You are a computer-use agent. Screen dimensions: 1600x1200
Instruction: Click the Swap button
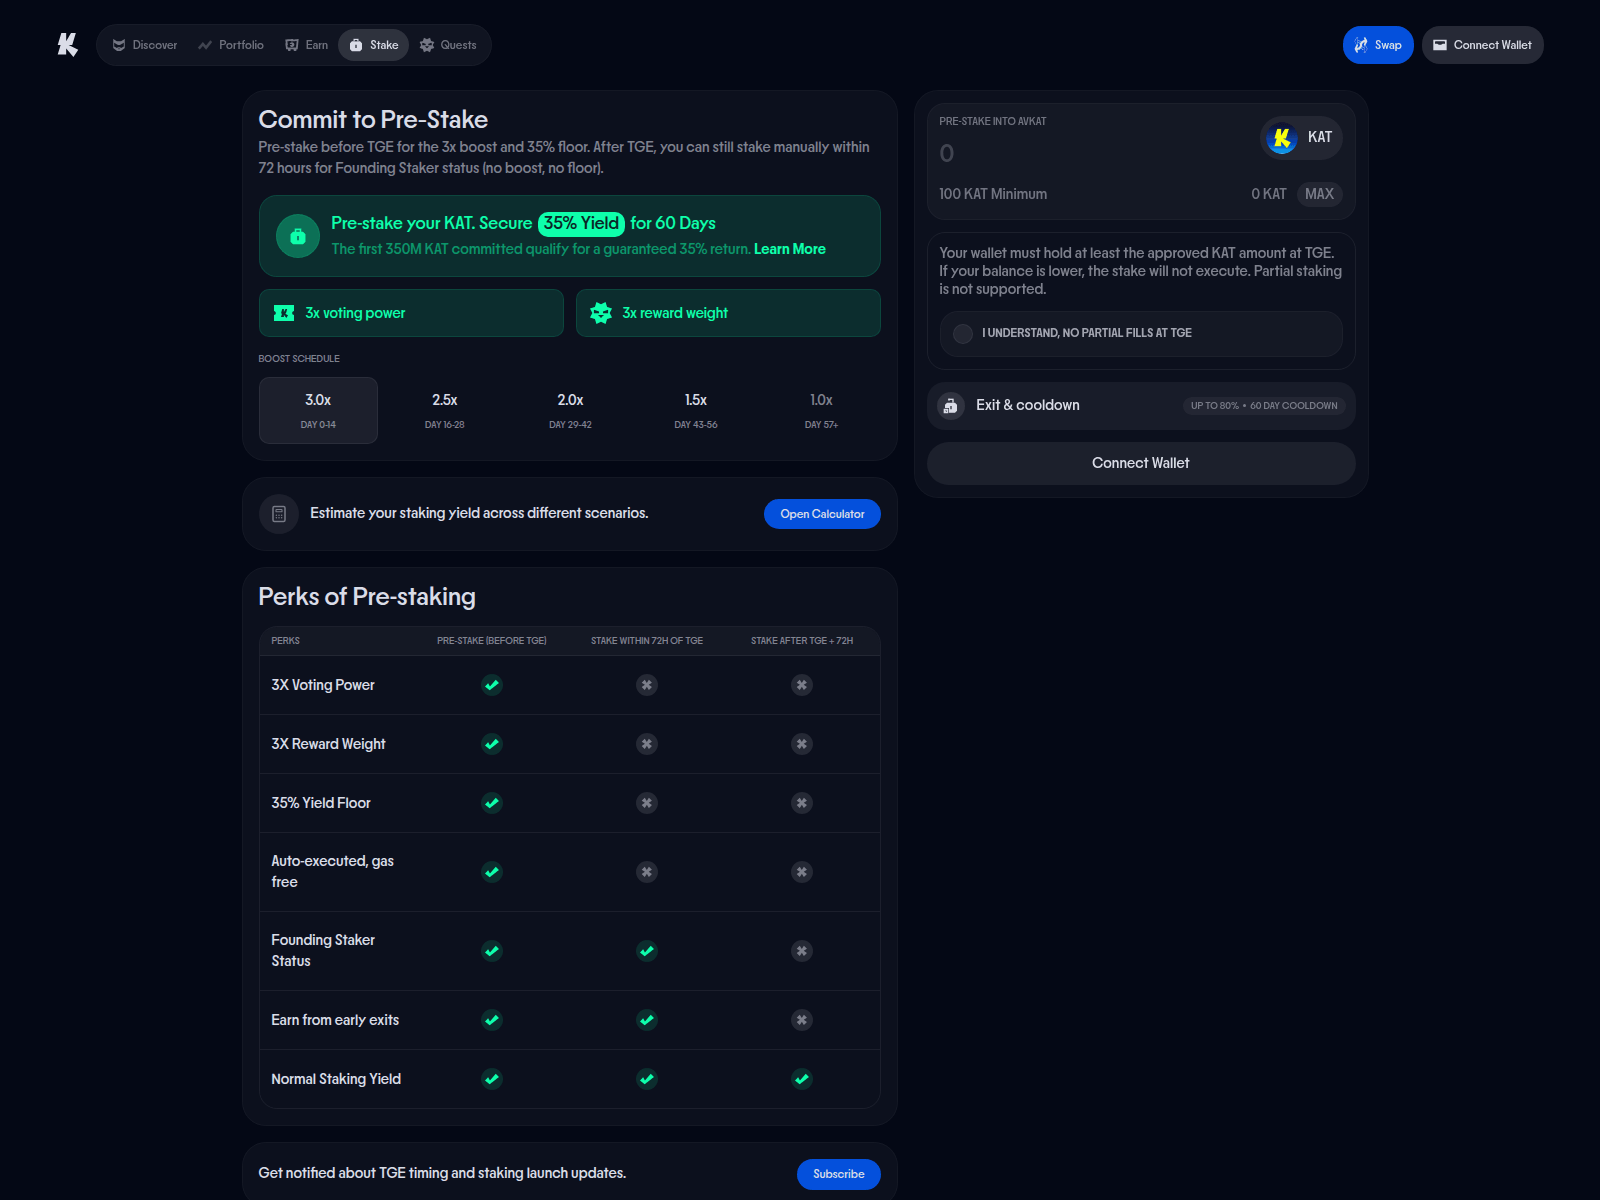1378,45
